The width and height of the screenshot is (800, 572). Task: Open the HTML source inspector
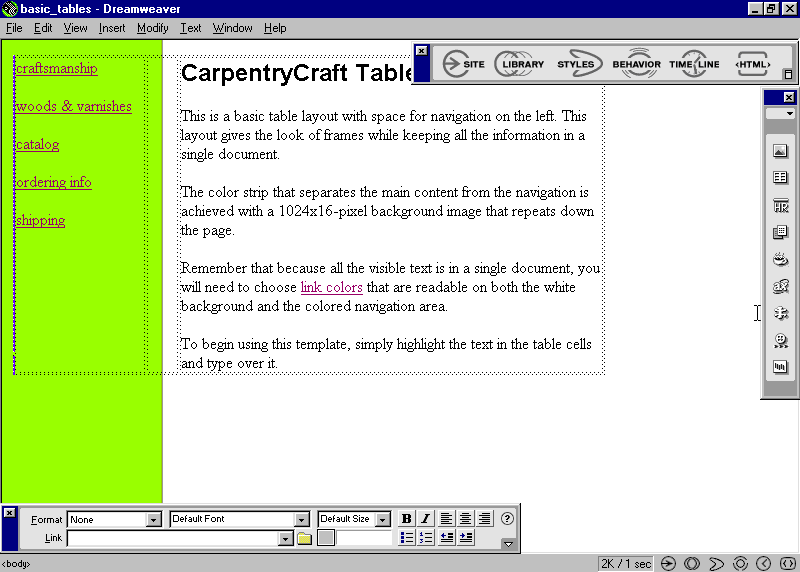coord(753,65)
